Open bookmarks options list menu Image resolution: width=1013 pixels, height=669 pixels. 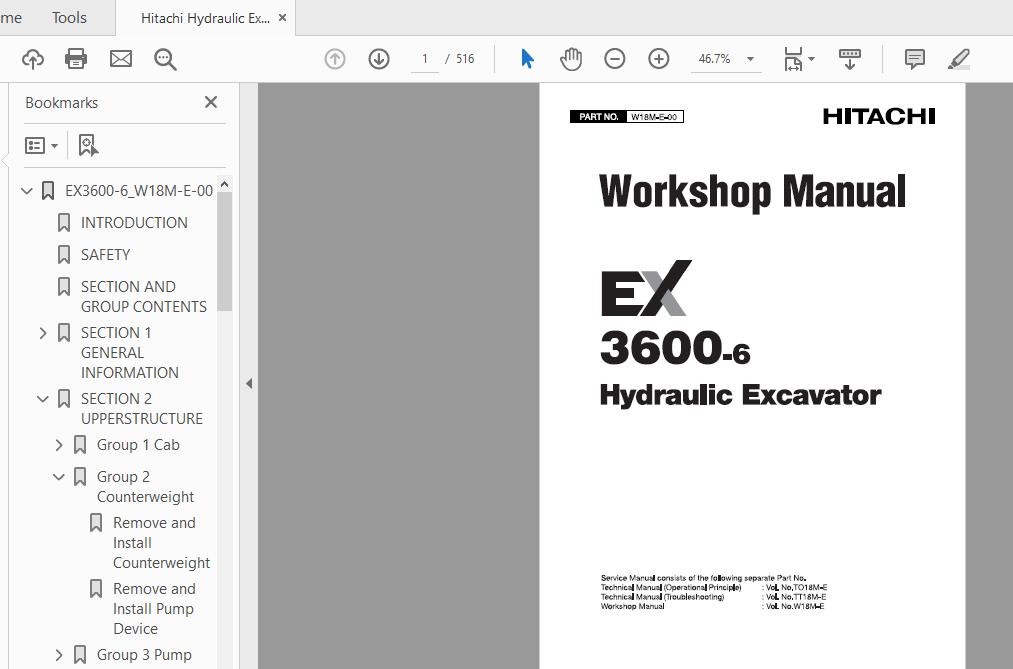click(41, 145)
